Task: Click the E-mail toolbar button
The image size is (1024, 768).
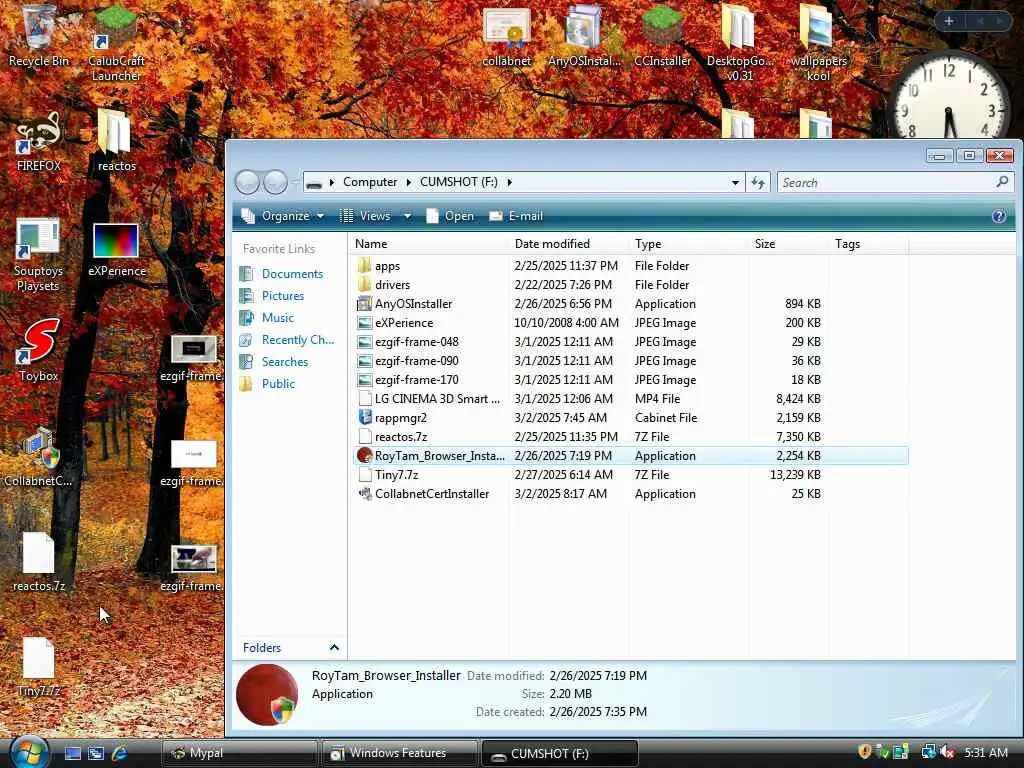Action: coord(516,216)
